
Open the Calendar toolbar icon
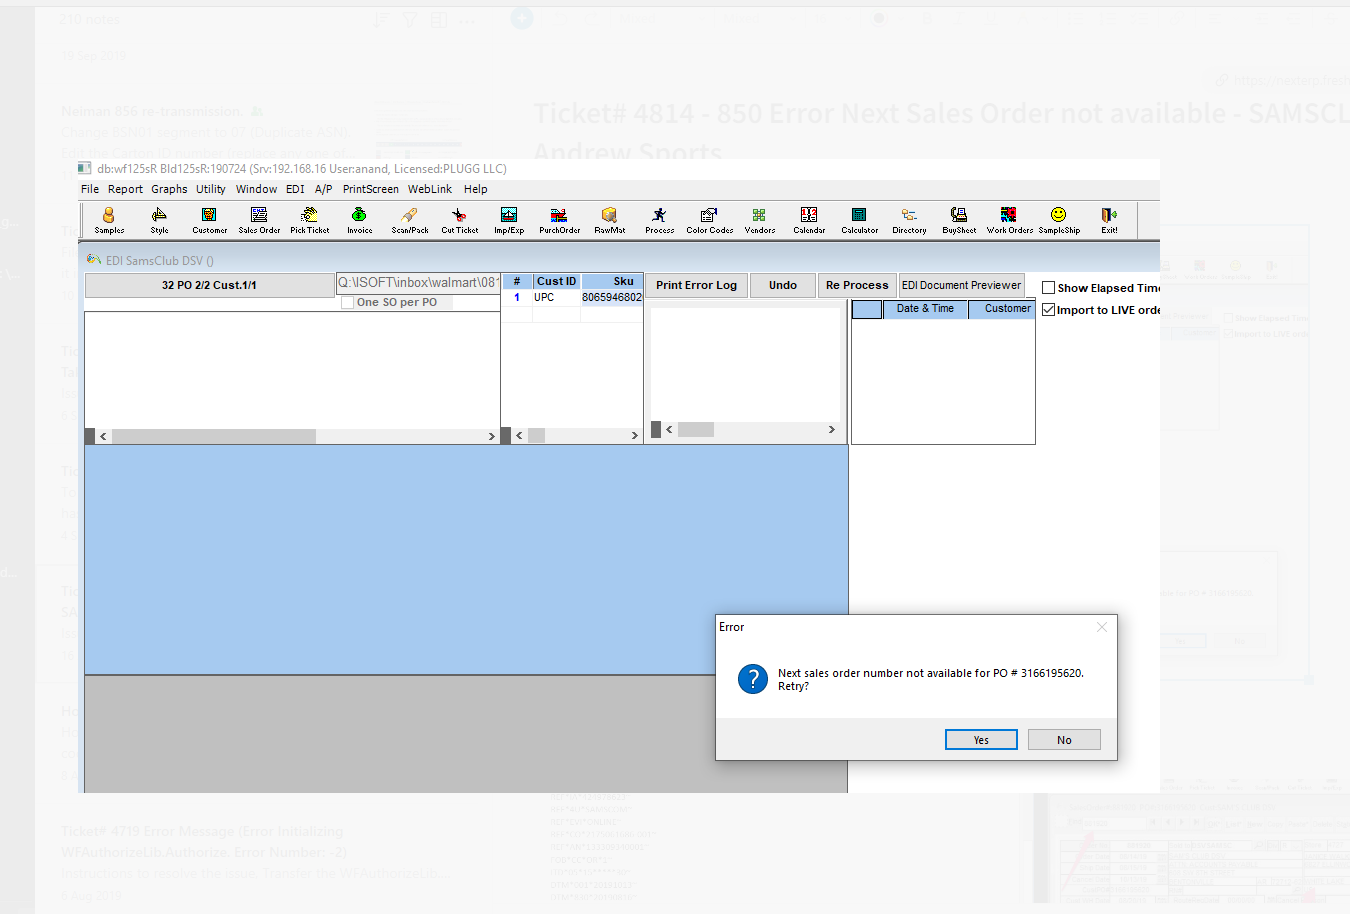tap(809, 220)
